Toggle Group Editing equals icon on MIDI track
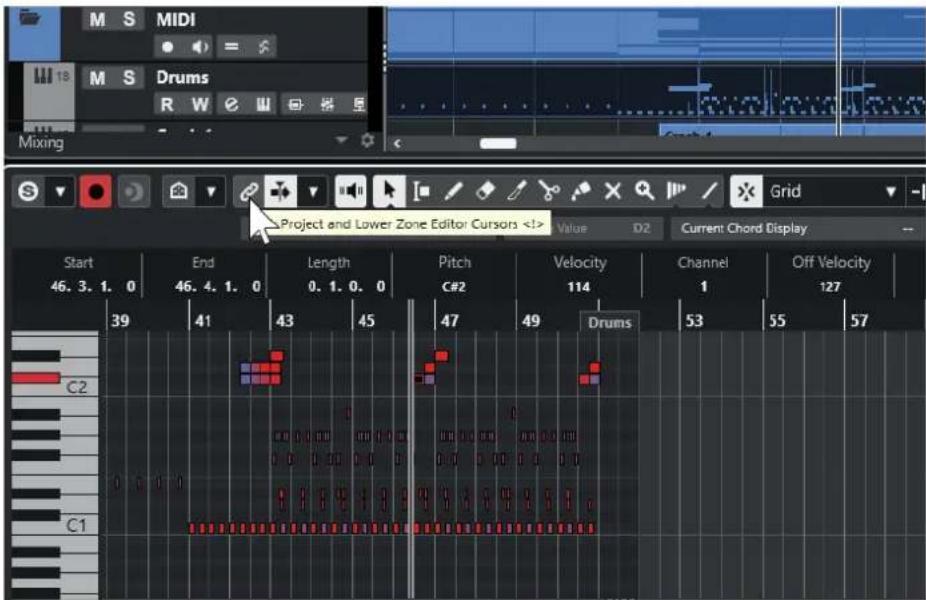 [232, 47]
